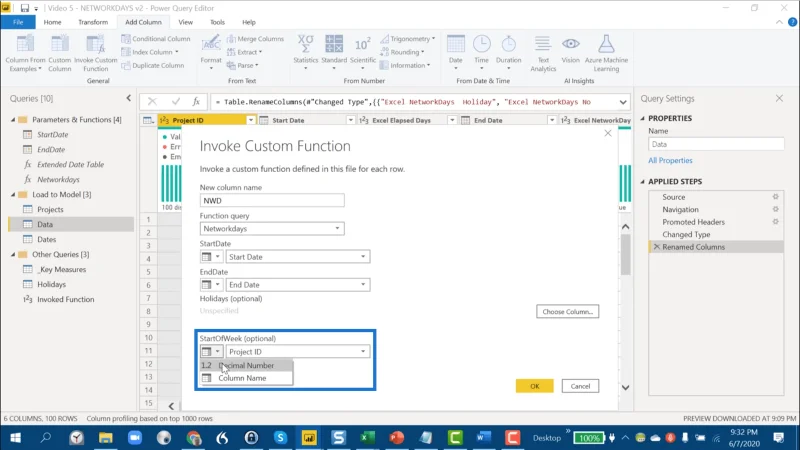Edit New column name field
Viewport: 800px width, 450px height.
(x=272, y=201)
